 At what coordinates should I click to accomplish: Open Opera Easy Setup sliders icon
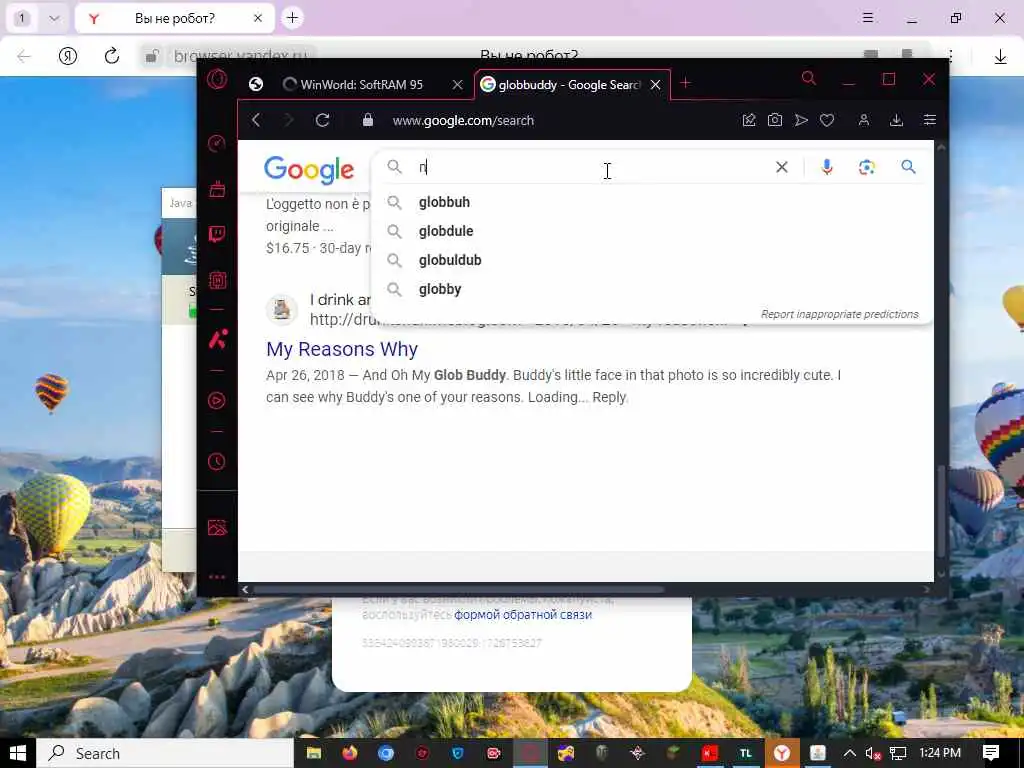[x=929, y=120]
